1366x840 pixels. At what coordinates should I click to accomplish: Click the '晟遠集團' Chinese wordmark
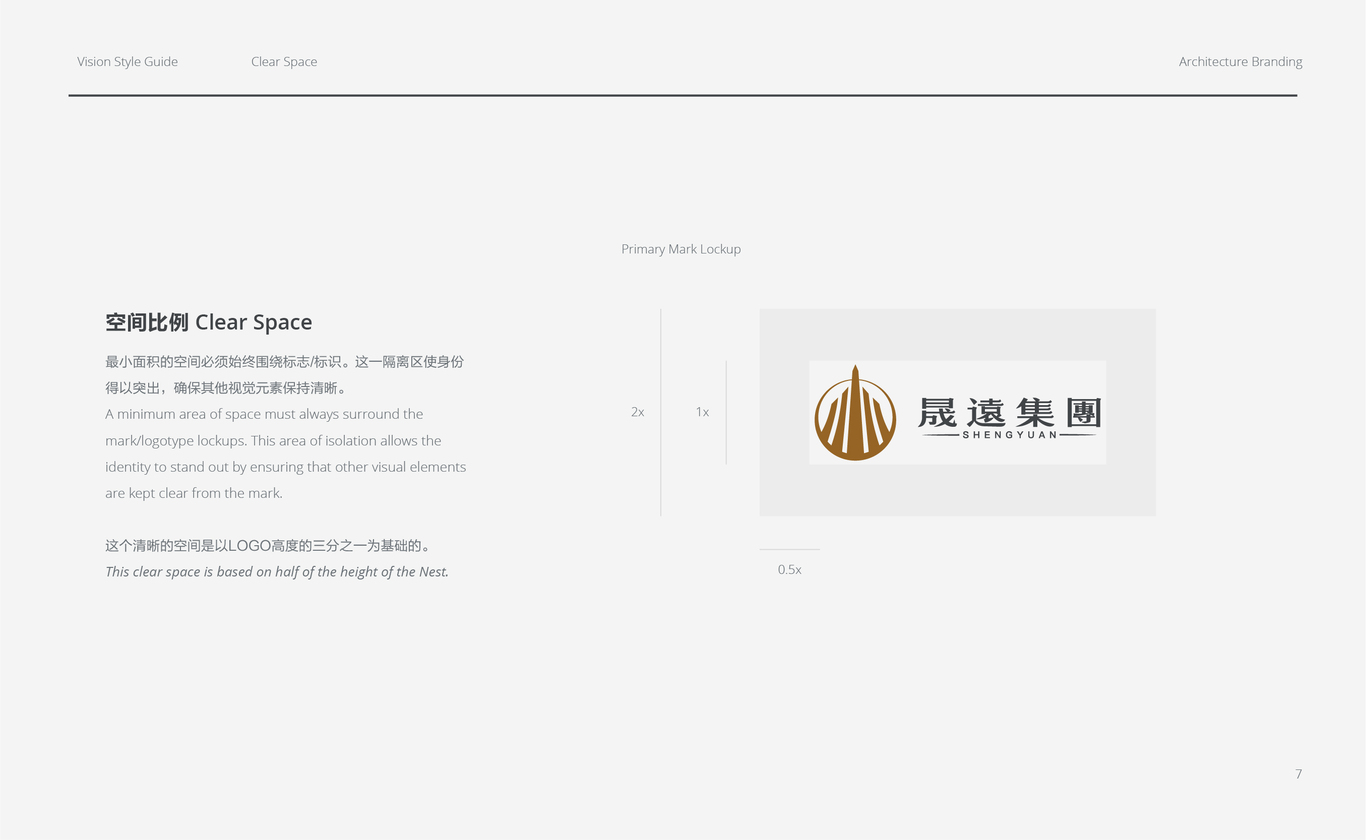point(1010,411)
